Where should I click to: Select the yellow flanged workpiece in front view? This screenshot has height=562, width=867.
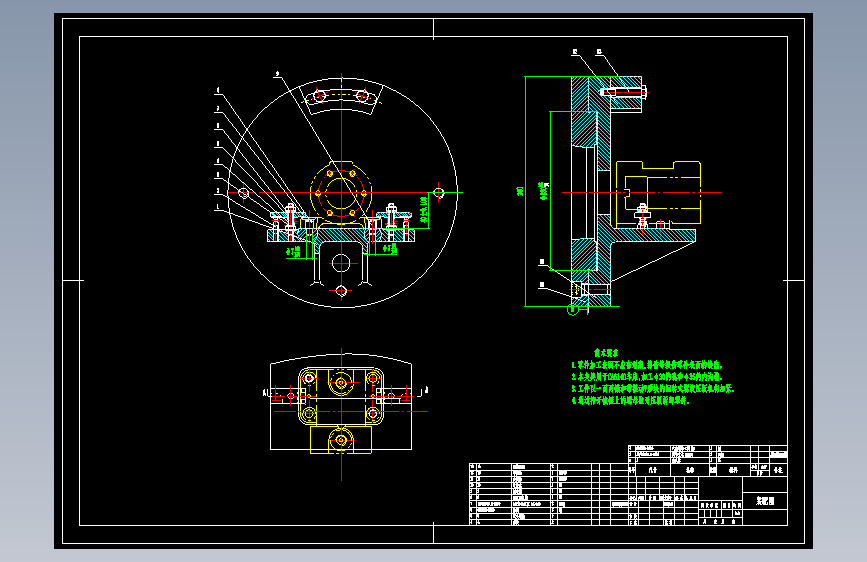[x=341, y=192]
